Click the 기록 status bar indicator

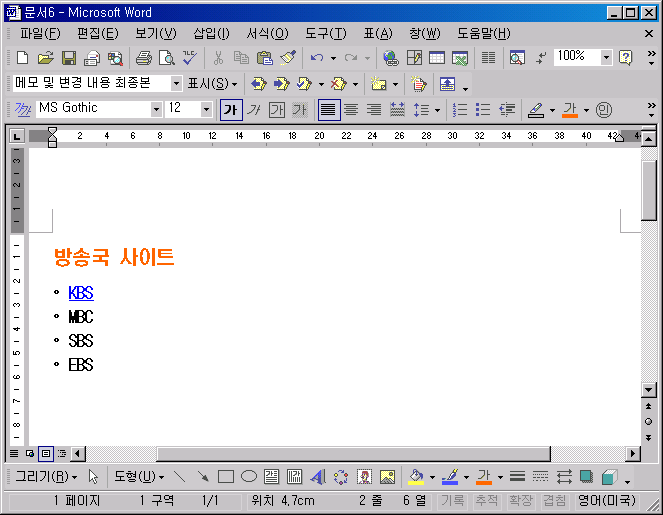[x=453, y=501]
